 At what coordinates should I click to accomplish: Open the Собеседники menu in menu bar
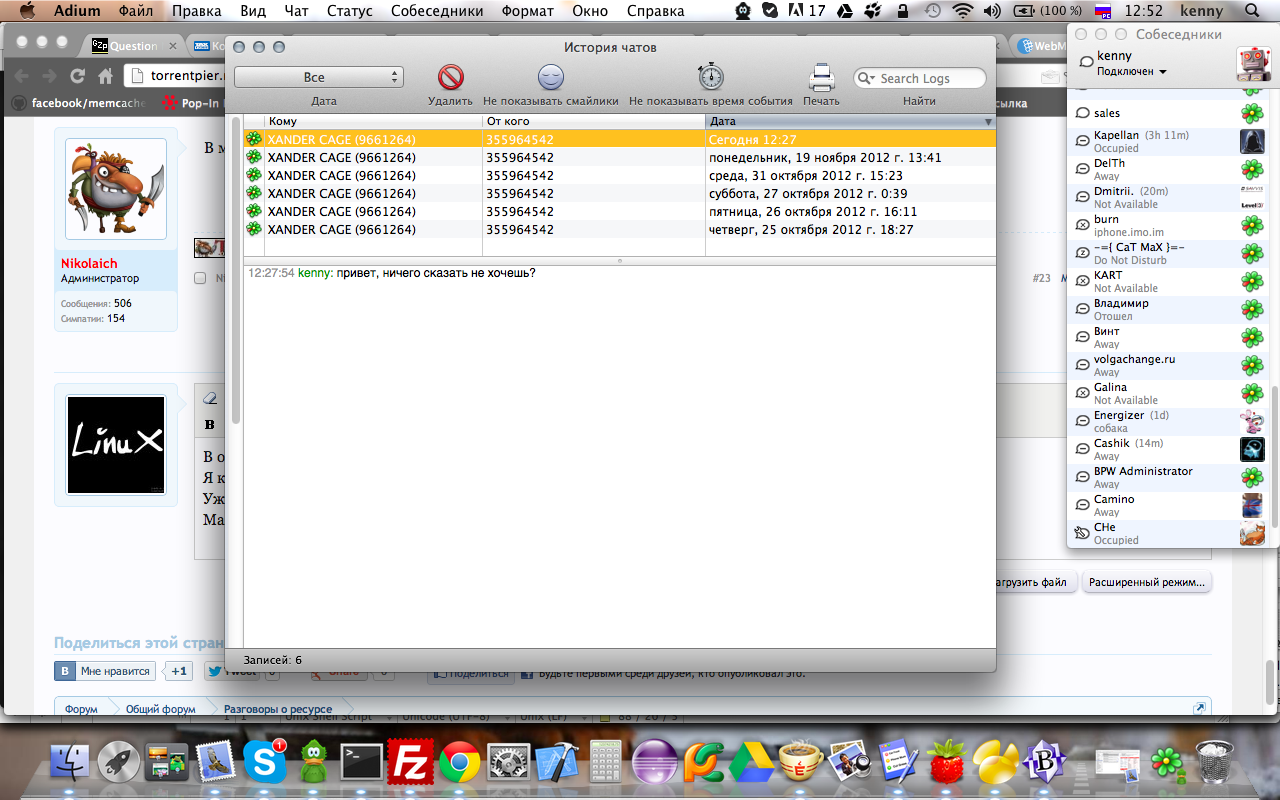click(x=436, y=11)
